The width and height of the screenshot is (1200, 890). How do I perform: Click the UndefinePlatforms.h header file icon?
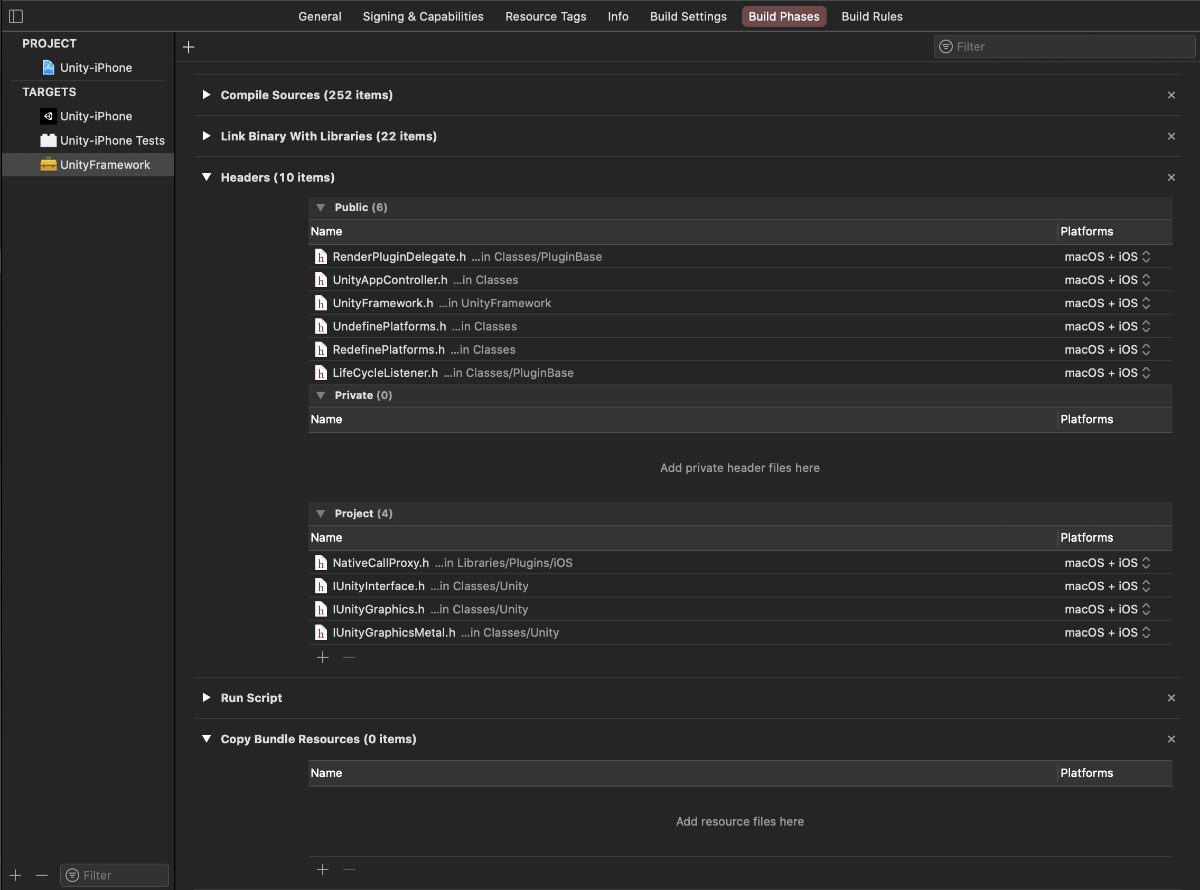point(321,326)
